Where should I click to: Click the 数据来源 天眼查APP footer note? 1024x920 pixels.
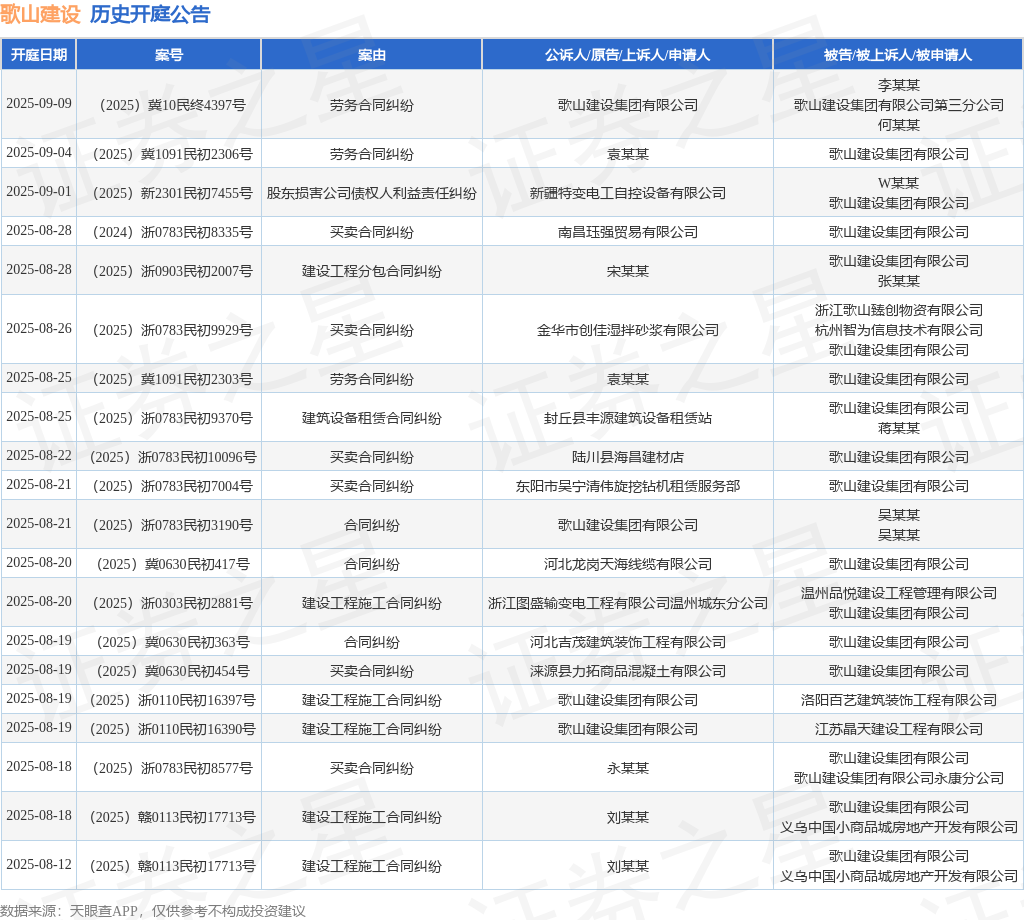(x=153, y=911)
